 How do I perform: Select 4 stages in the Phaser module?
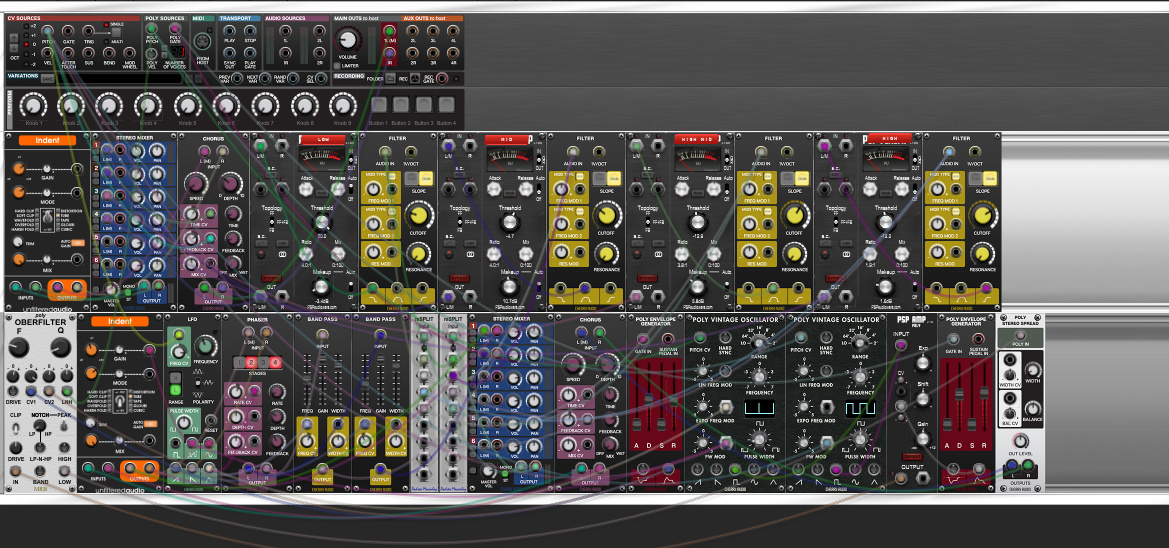tap(275, 362)
